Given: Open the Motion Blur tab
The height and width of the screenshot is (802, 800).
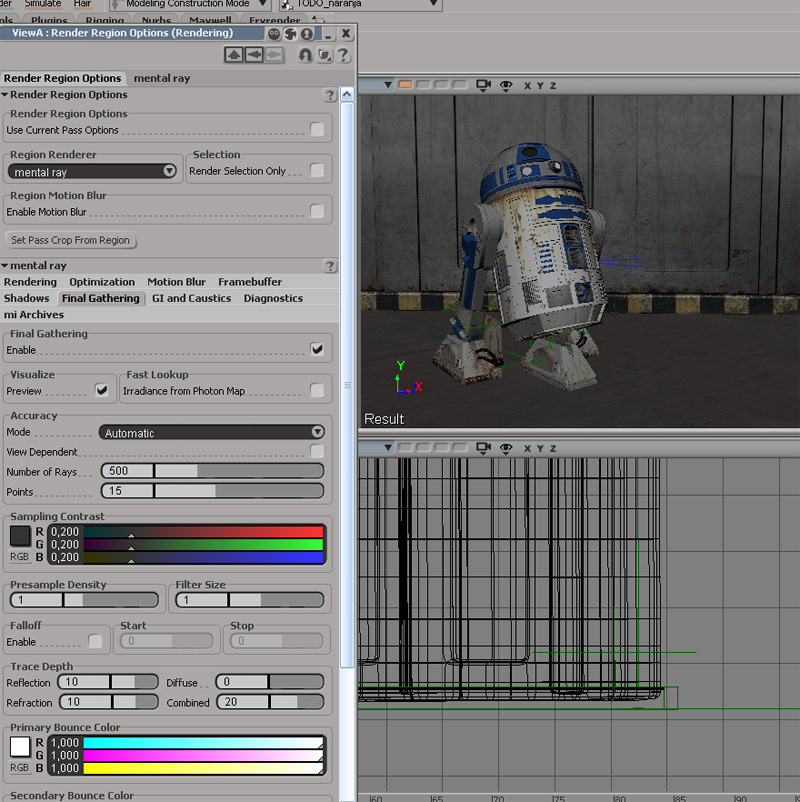Looking at the screenshot, I should (x=176, y=282).
